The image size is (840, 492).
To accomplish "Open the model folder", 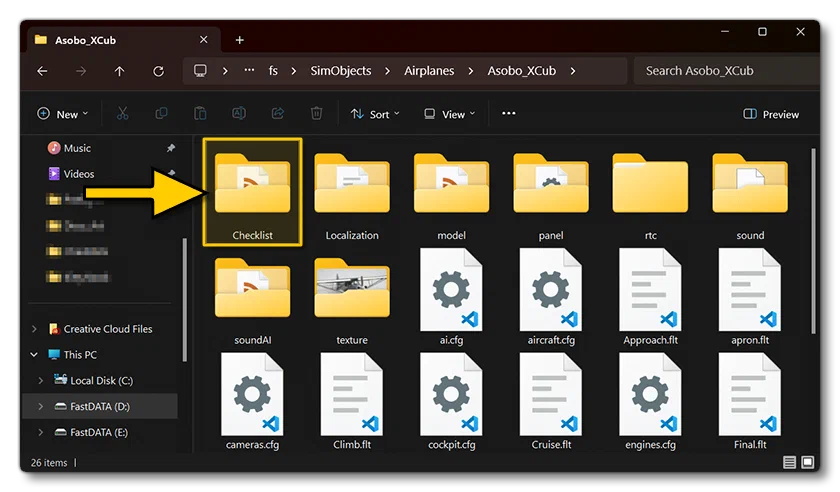I will 451,196.
